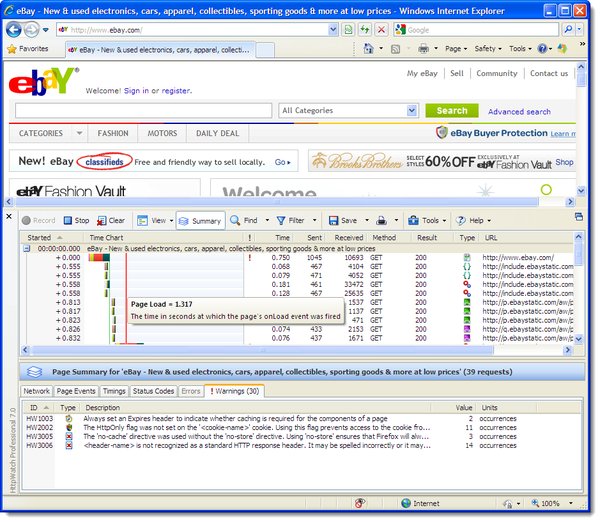Click the green eBay Search button
This screenshot has width=600, height=522.
coord(451,111)
